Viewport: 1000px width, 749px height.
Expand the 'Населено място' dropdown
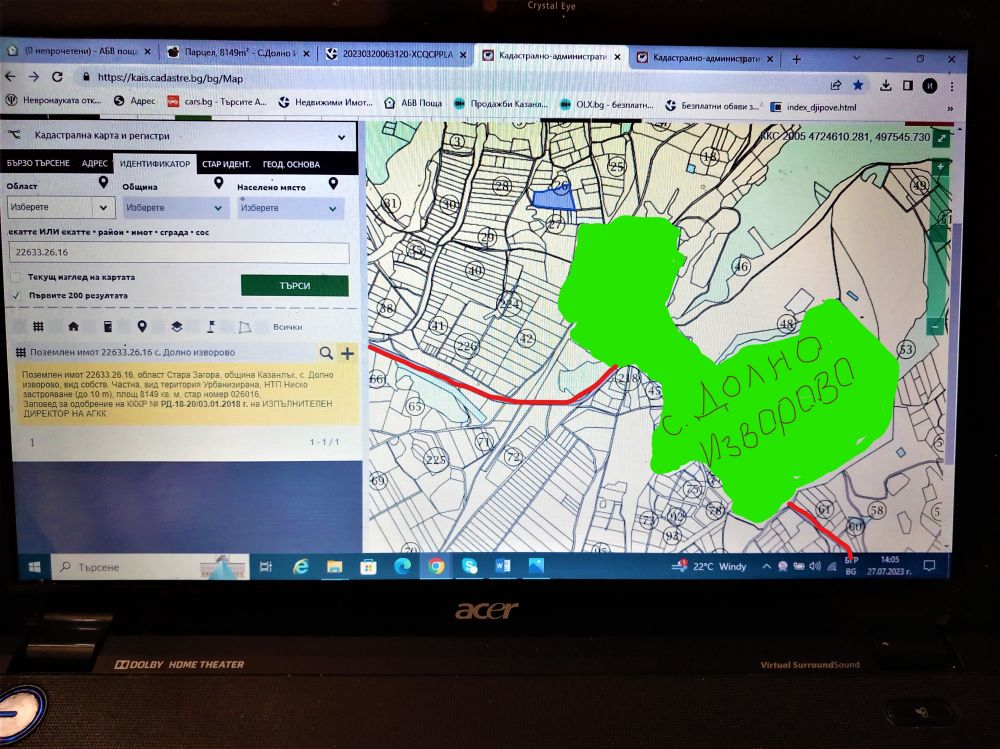click(290, 208)
